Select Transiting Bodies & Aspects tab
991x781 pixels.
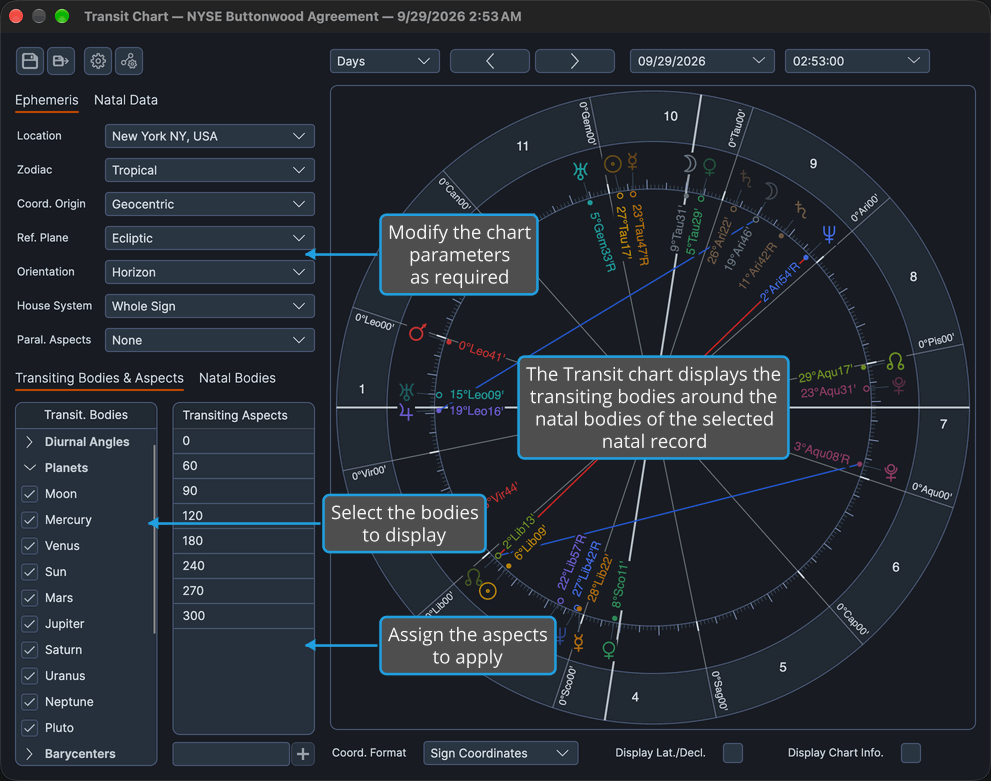point(99,378)
